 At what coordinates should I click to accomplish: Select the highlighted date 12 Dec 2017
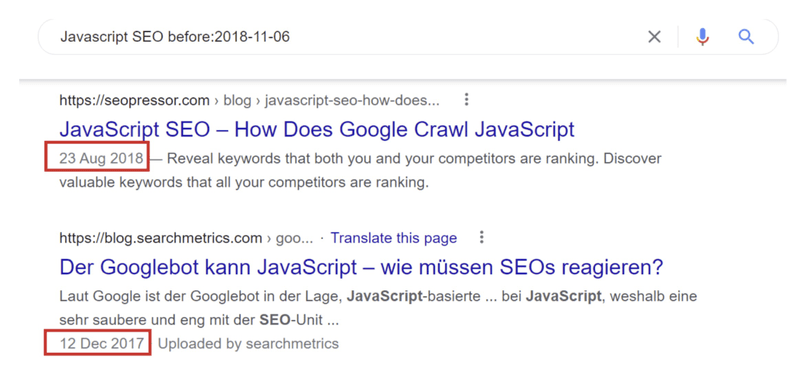click(102, 343)
